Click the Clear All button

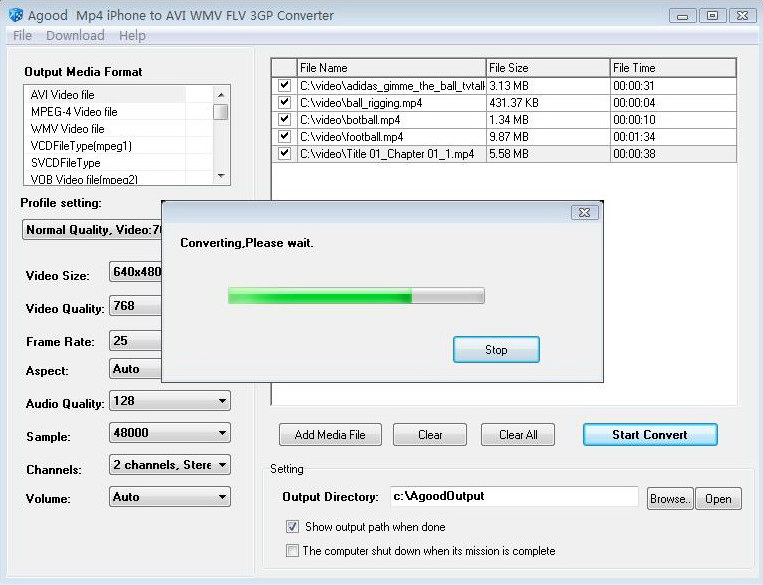tap(518, 435)
